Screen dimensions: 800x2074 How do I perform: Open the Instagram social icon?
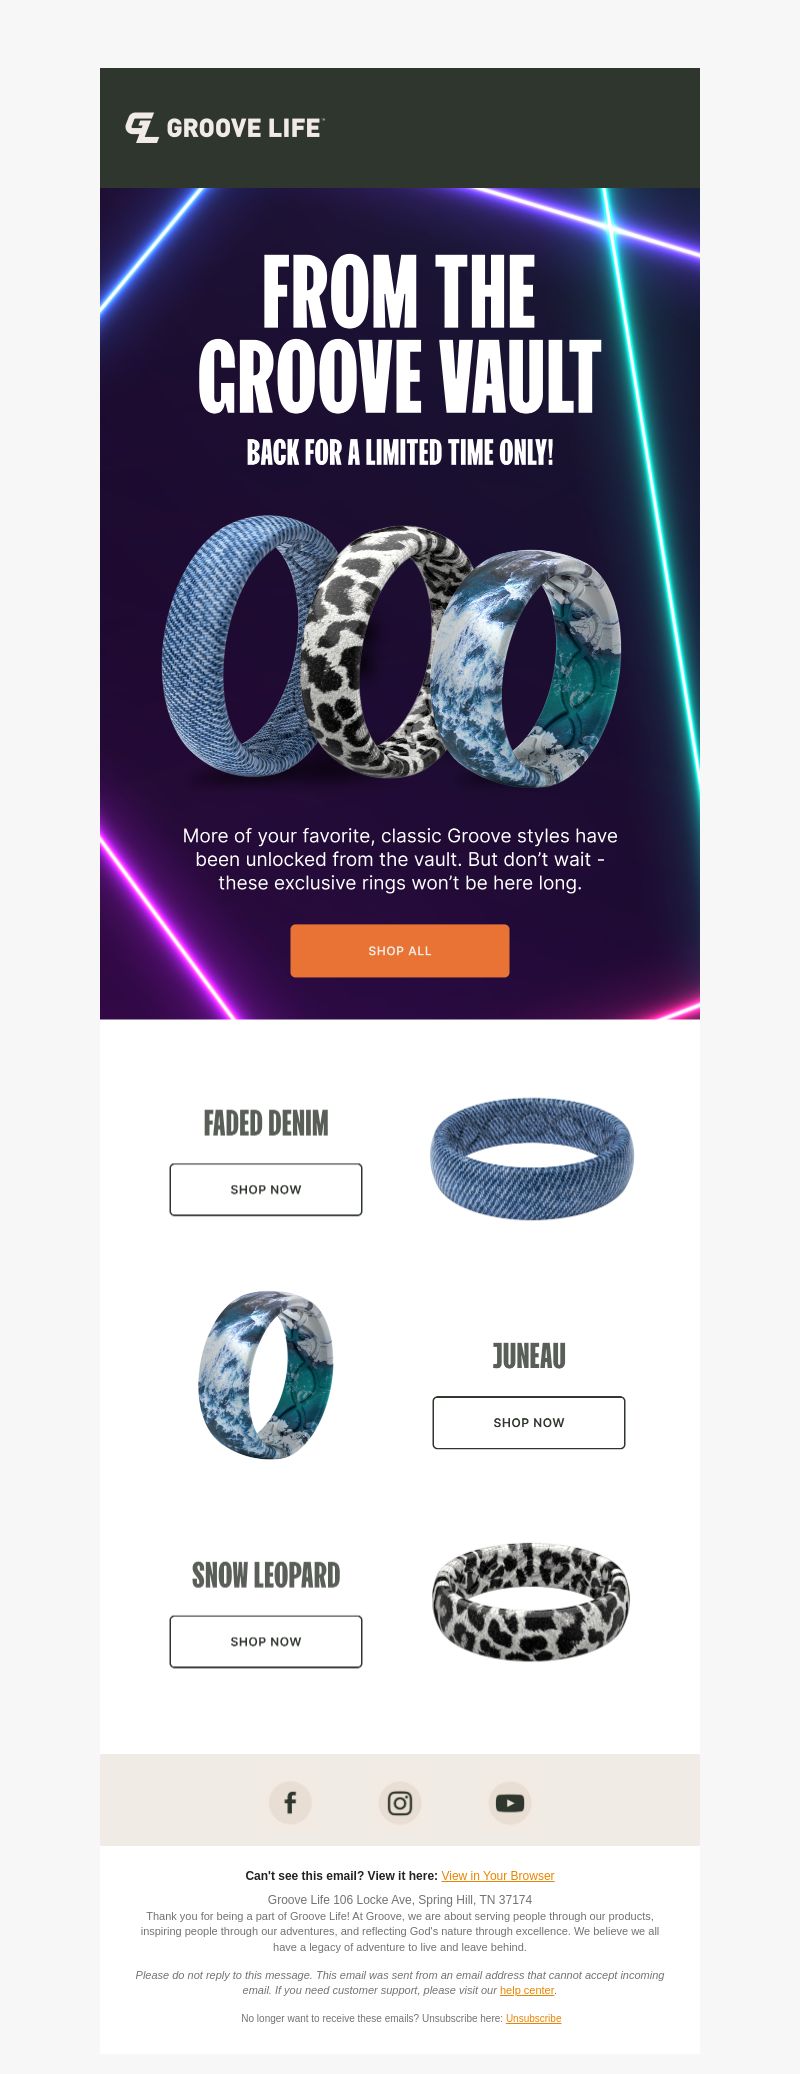pyautogui.click(x=400, y=1803)
